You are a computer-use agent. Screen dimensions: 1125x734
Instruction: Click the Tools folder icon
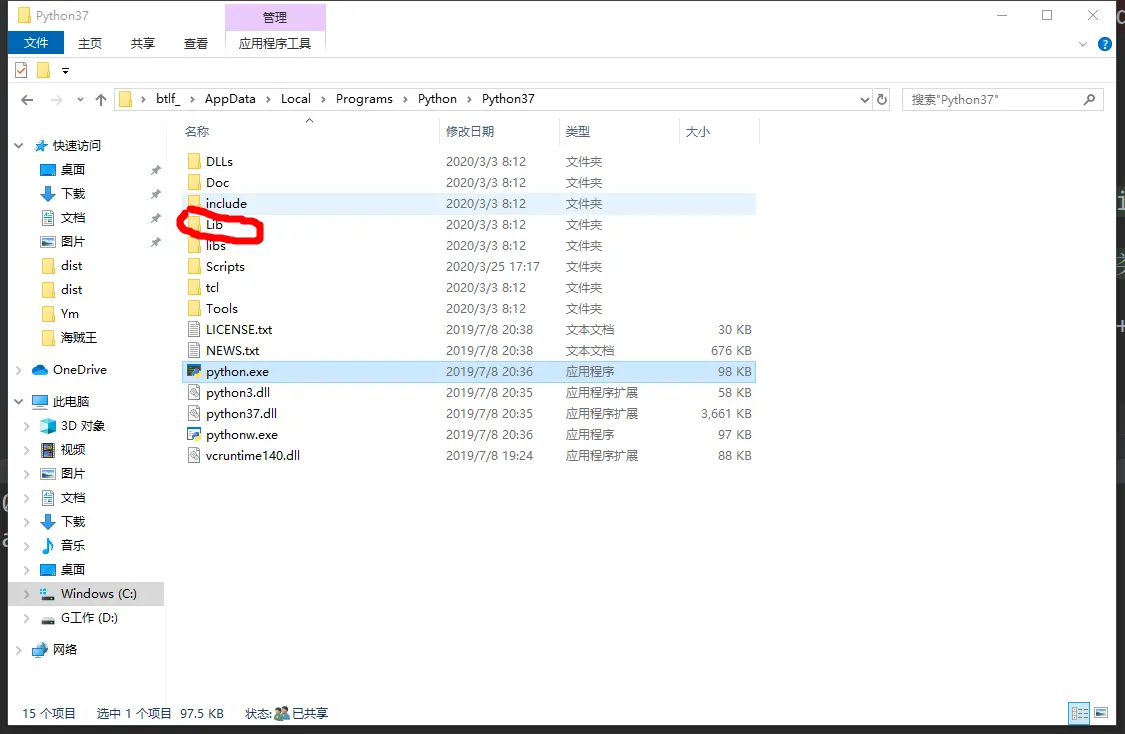click(x=194, y=309)
